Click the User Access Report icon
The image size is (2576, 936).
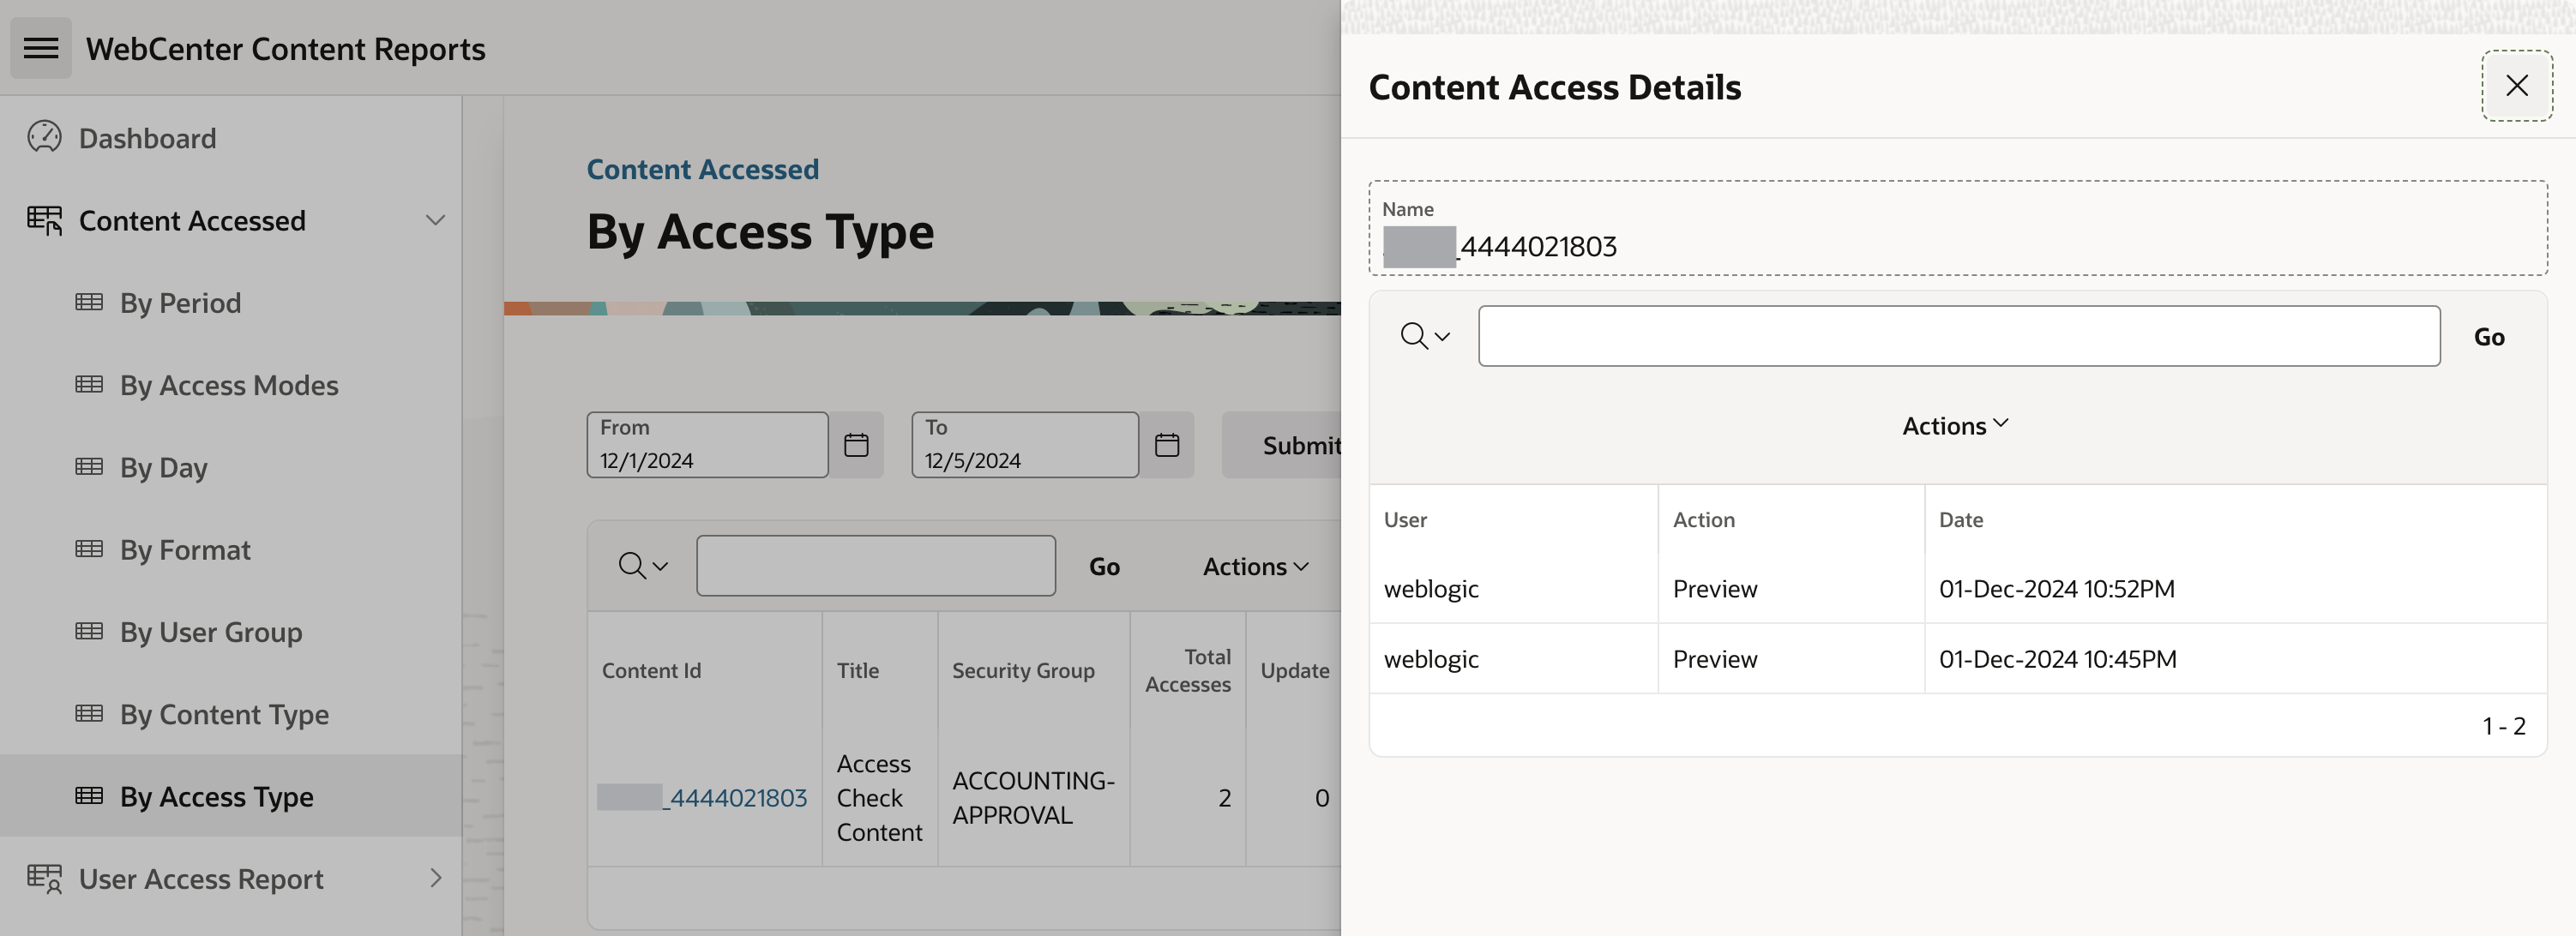44,878
